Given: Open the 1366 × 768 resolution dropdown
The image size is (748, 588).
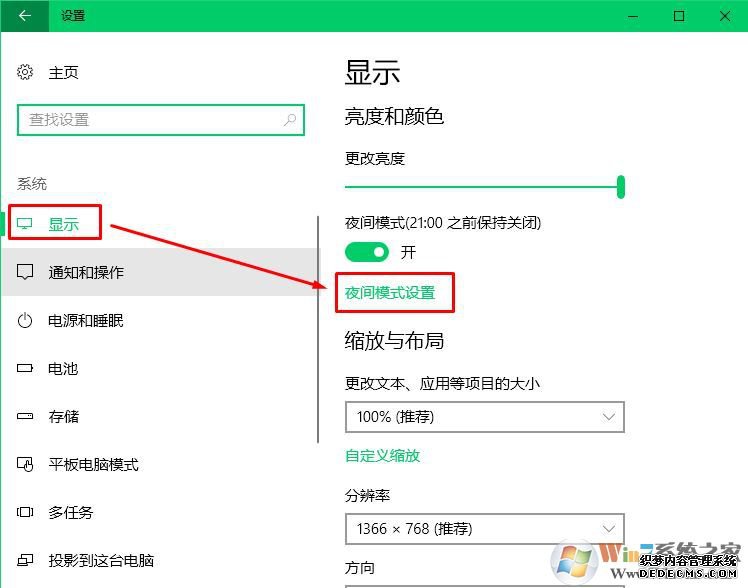Looking at the screenshot, I should [x=485, y=529].
